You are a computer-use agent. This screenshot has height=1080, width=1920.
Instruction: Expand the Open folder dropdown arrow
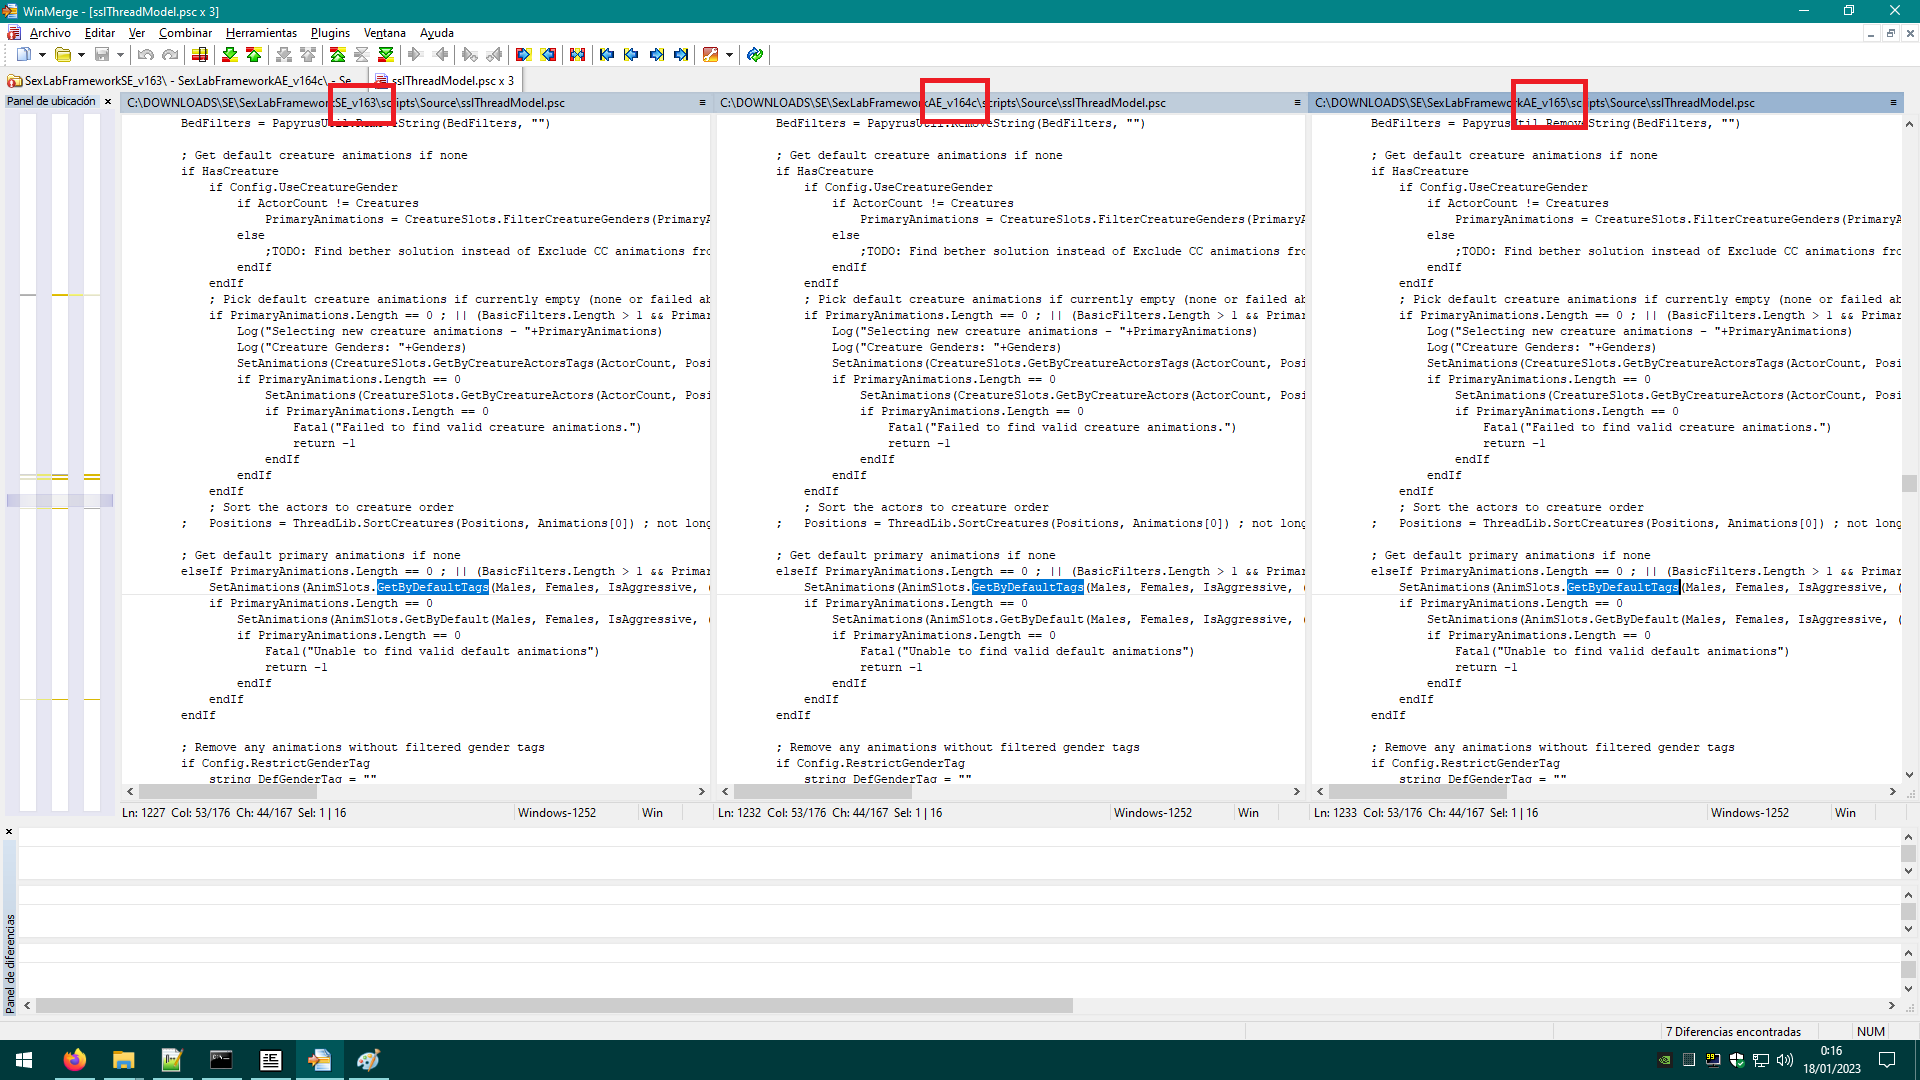point(81,55)
